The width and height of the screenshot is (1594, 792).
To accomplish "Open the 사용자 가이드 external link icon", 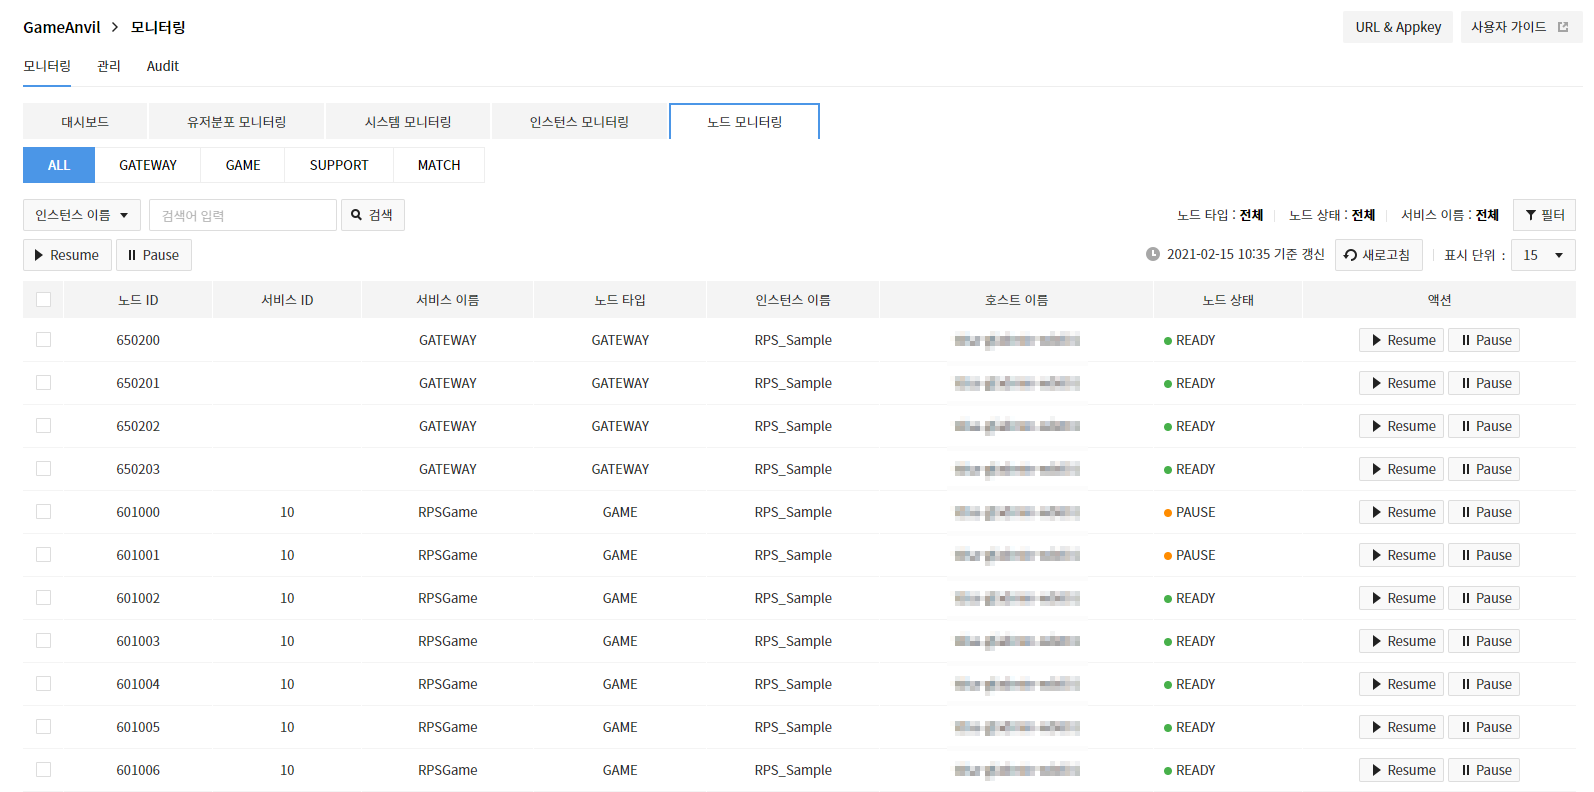I will [x=1563, y=27].
